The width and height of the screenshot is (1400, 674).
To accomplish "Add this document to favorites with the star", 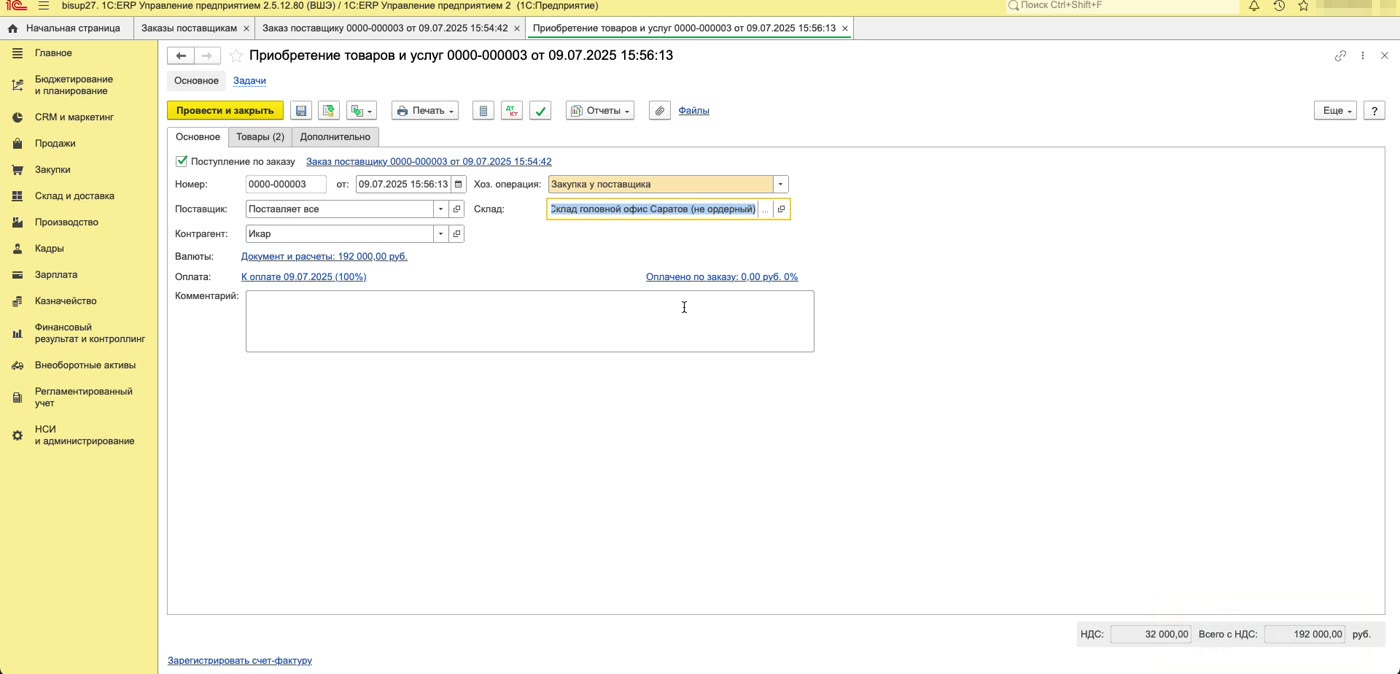I will click(x=236, y=56).
